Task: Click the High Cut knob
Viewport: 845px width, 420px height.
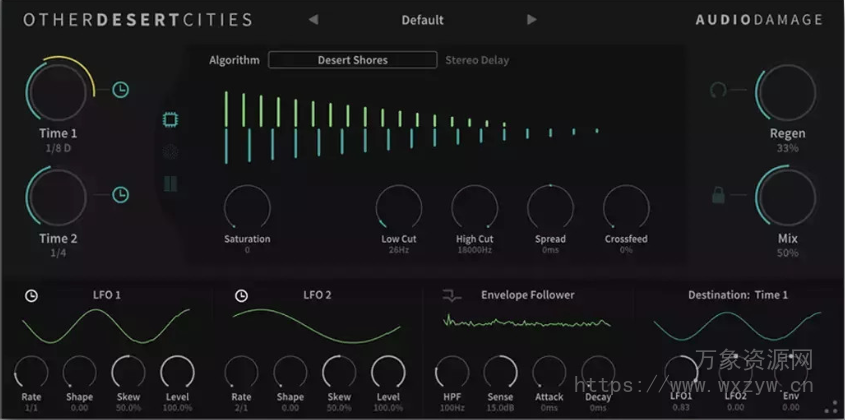Action: click(x=474, y=208)
